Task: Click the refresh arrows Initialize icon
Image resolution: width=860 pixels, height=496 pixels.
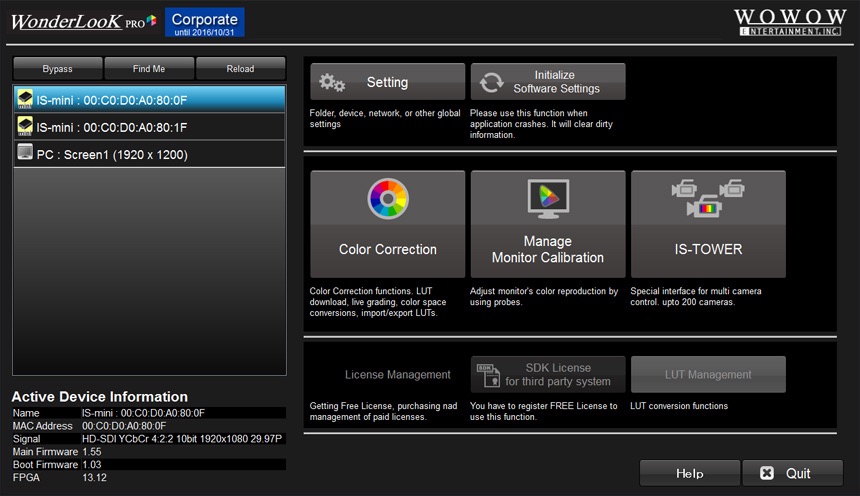Action: point(491,83)
